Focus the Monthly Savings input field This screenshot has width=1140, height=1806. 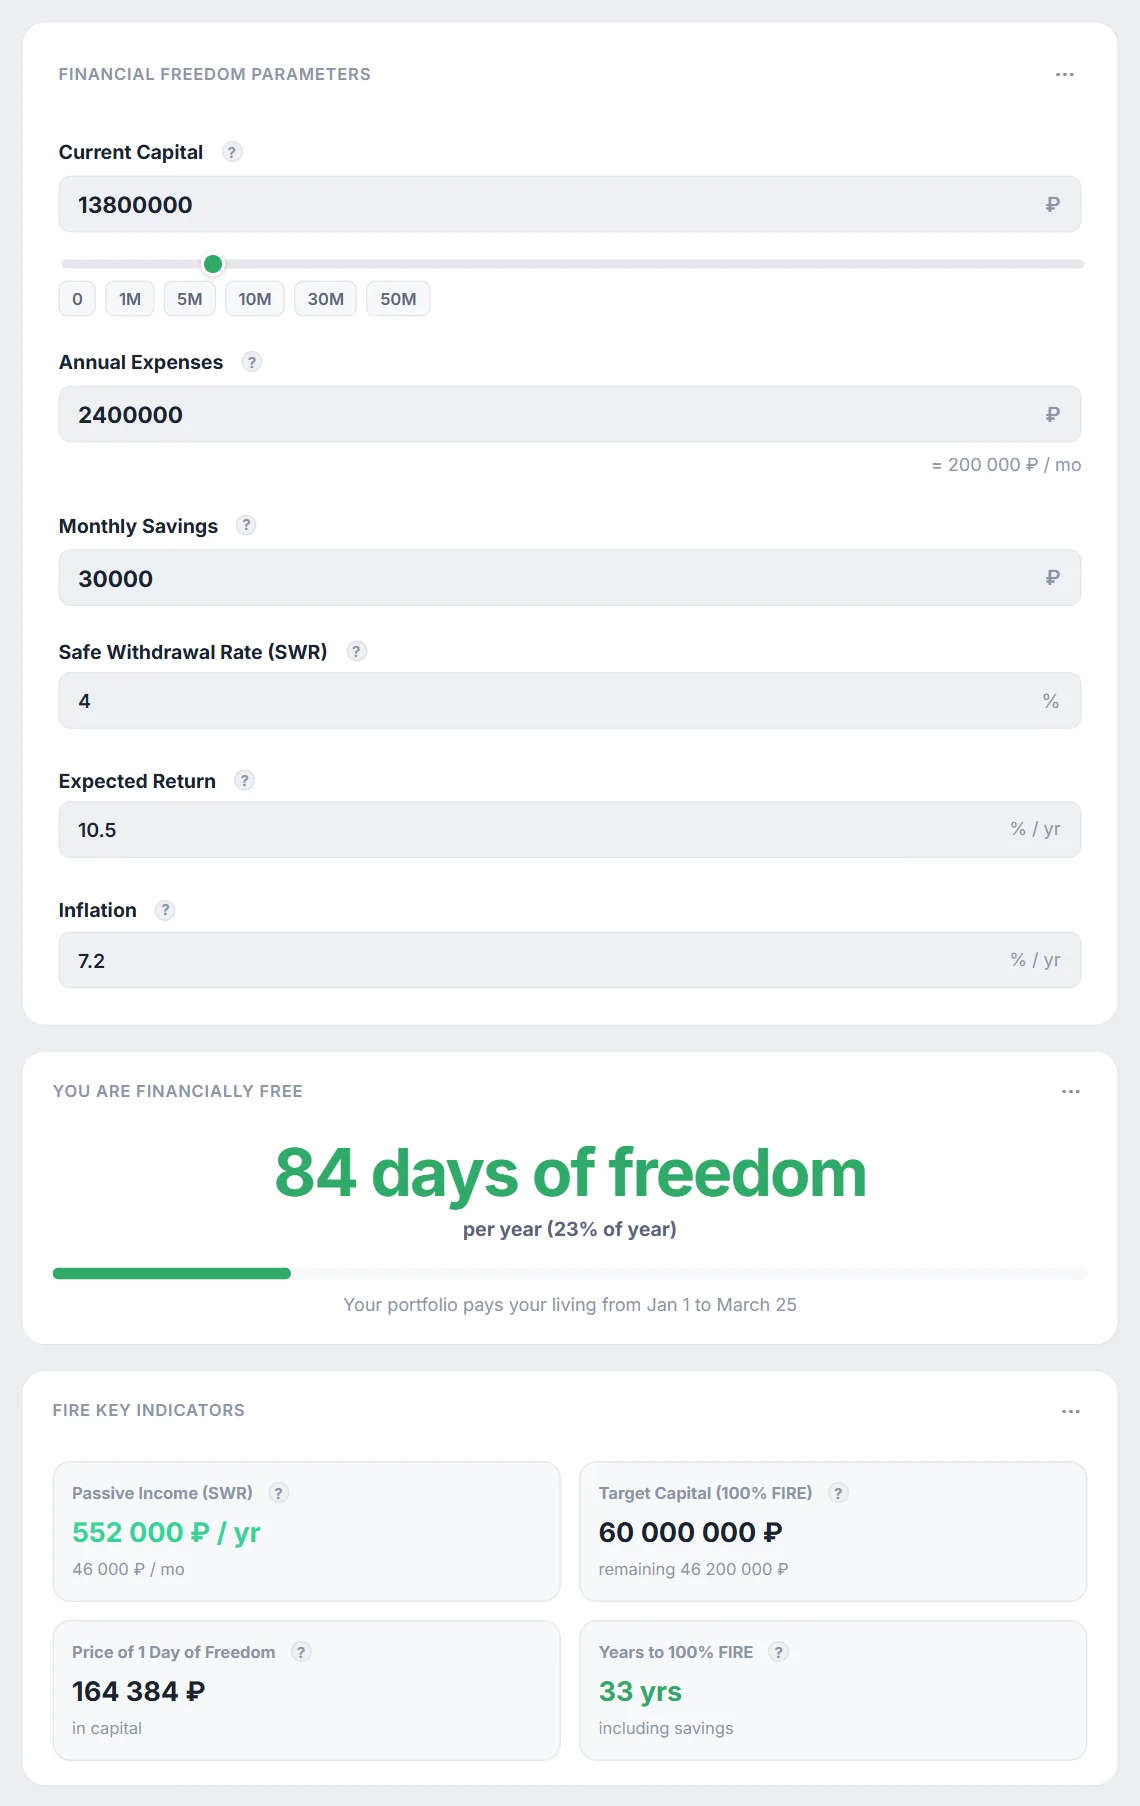[x=570, y=577]
